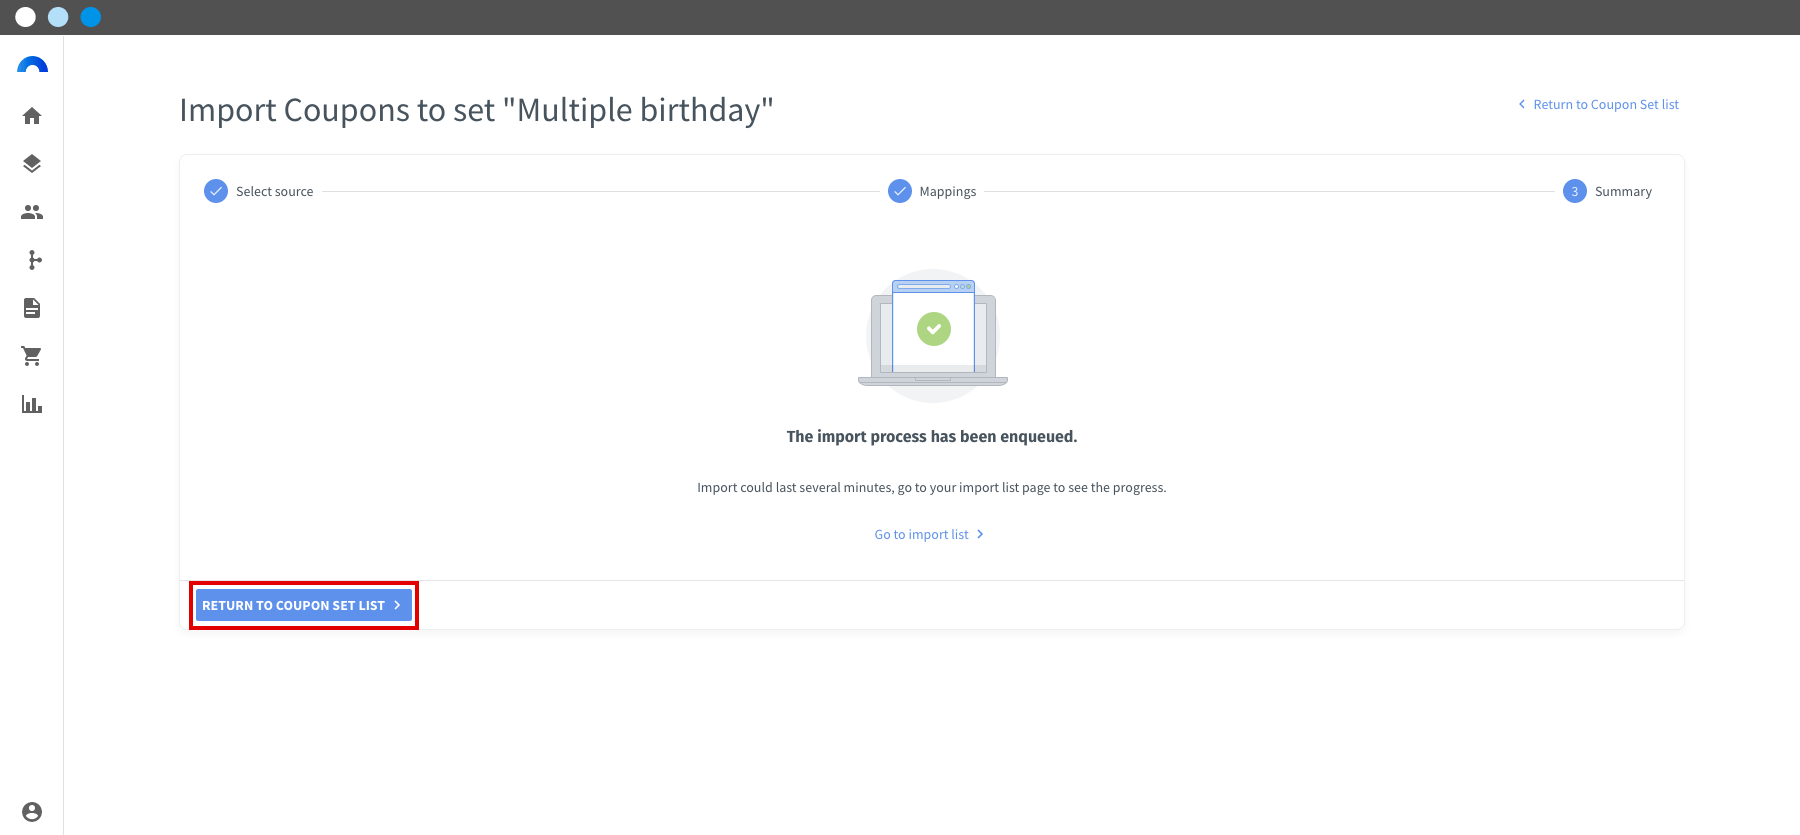1800x835 pixels.
Task: Open the customers people icon
Action: [x=32, y=212]
